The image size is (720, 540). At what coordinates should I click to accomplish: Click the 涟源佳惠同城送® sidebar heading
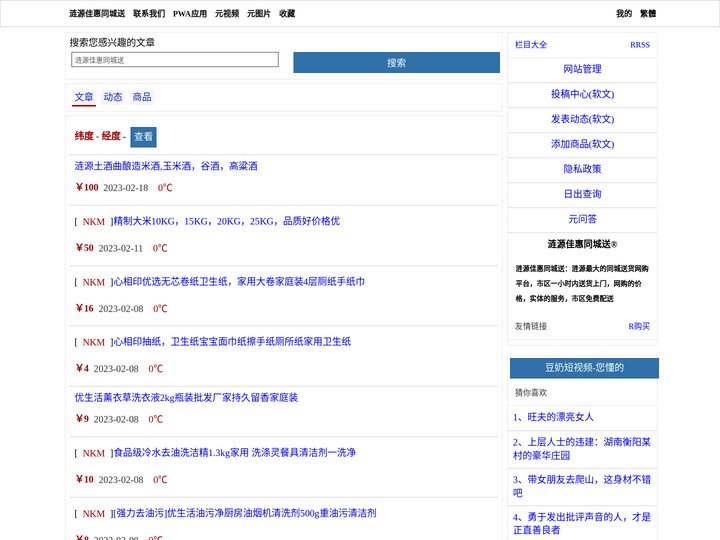point(582,244)
